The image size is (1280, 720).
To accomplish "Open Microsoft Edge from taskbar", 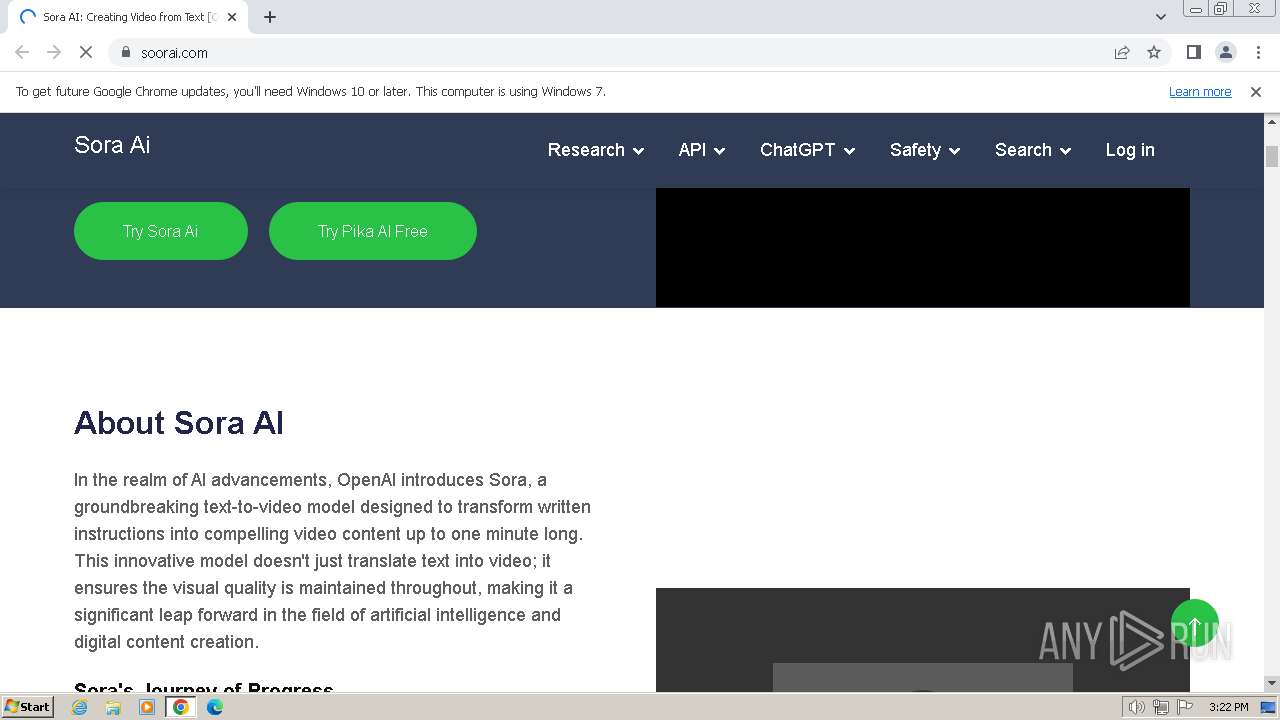I will coord(215,707).
